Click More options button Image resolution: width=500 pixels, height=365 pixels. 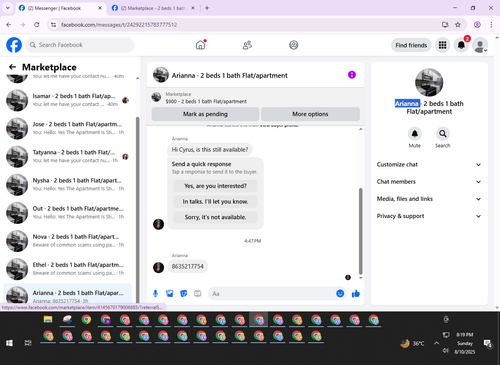(x=310, y=114)
